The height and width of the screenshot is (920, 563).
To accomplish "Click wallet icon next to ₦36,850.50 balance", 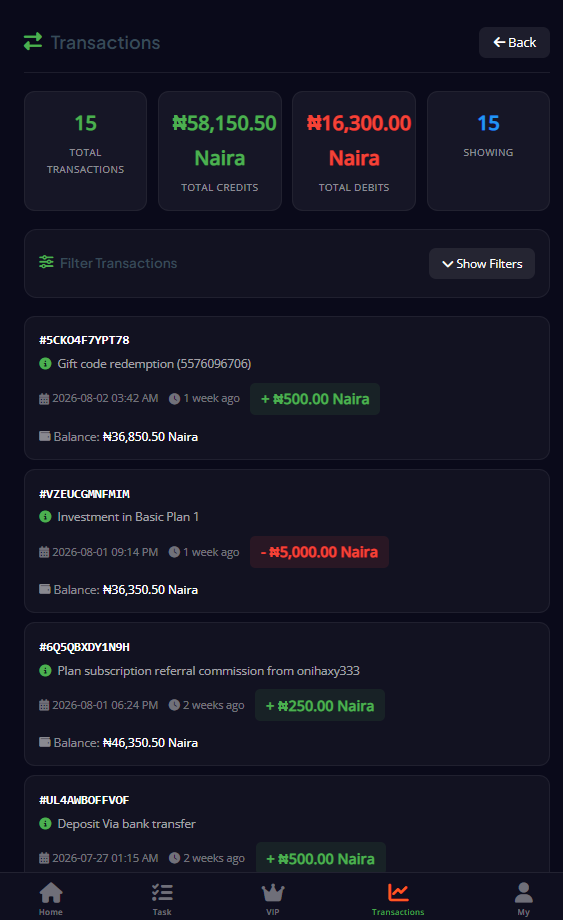I will point(45,436).
